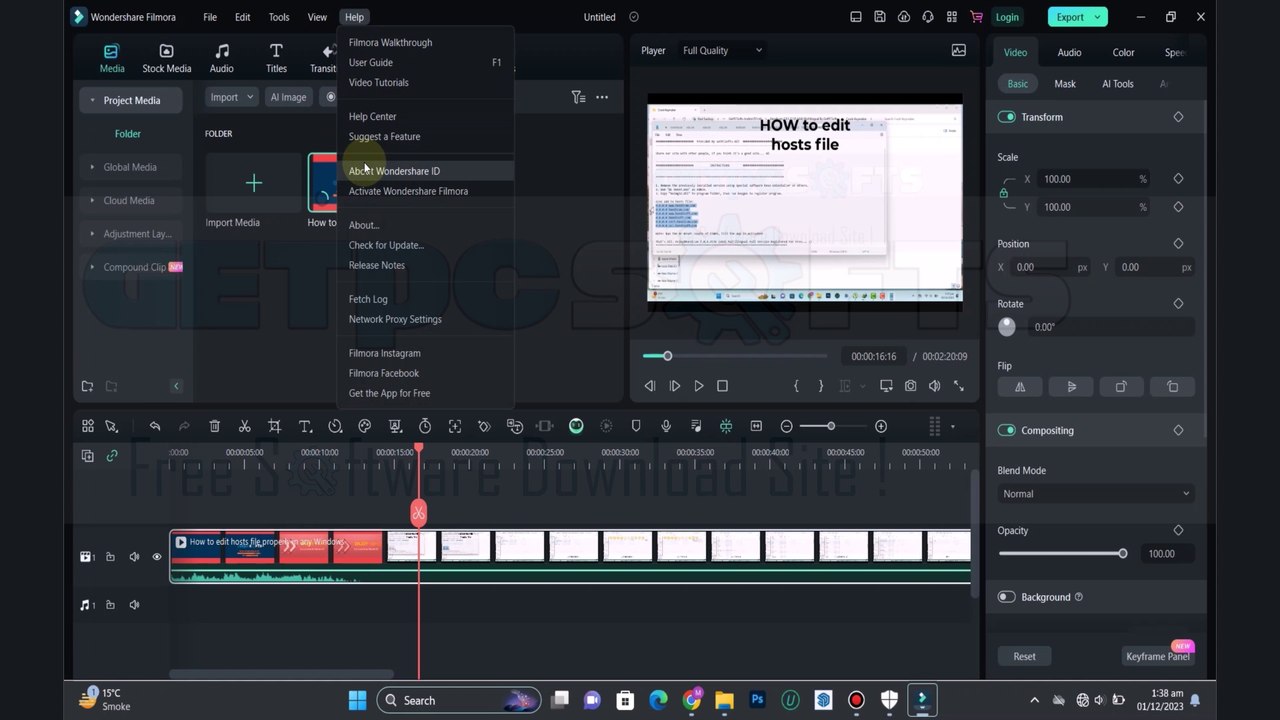This screenshot has height=720, width=1280.
Task: Enter fullscreen preview with expand arrows icon
Action: pos(959,386)
